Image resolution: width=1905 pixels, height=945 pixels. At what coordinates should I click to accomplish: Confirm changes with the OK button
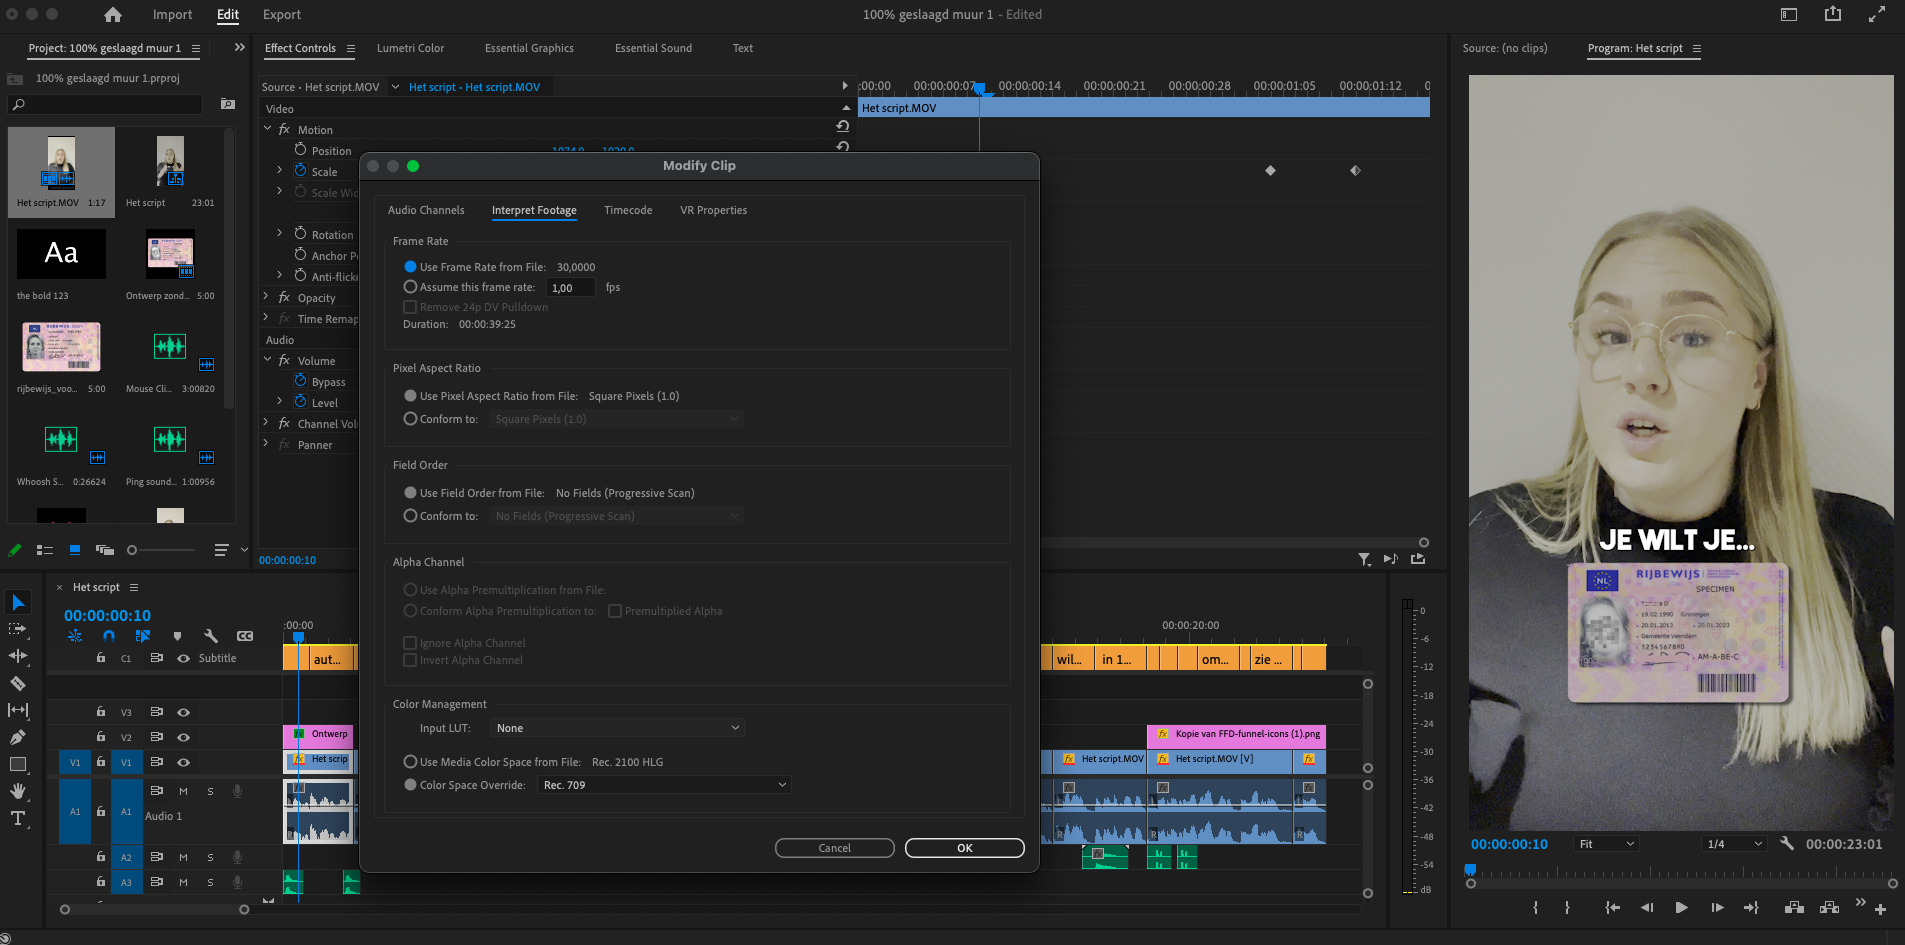pyautogui.click(x=964, y=847)
